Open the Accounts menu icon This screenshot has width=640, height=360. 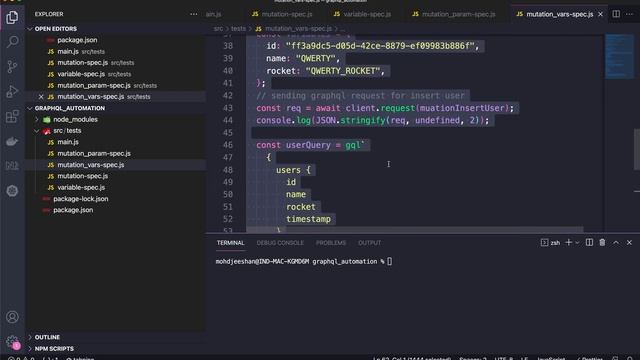point(12,317)
